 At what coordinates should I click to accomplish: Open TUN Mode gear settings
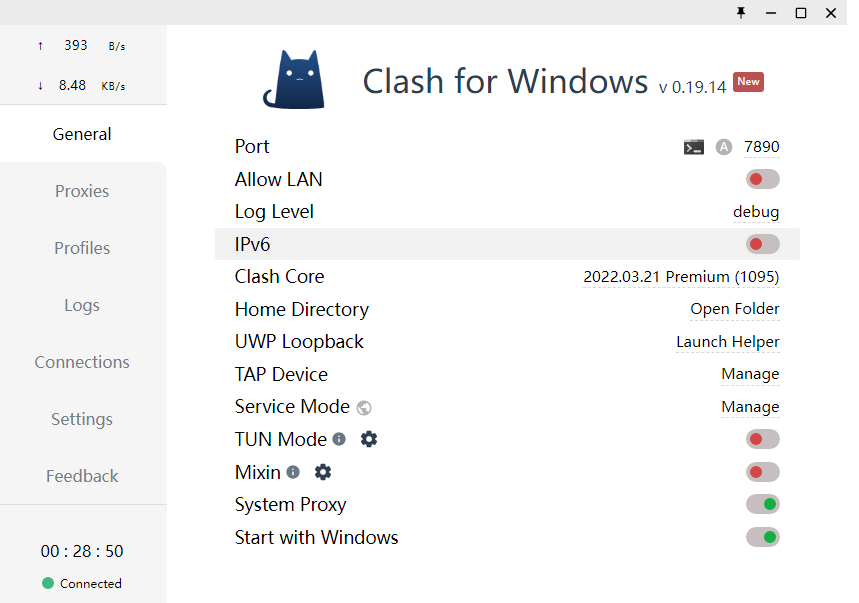pyautogui.click(x=369, y=439)
